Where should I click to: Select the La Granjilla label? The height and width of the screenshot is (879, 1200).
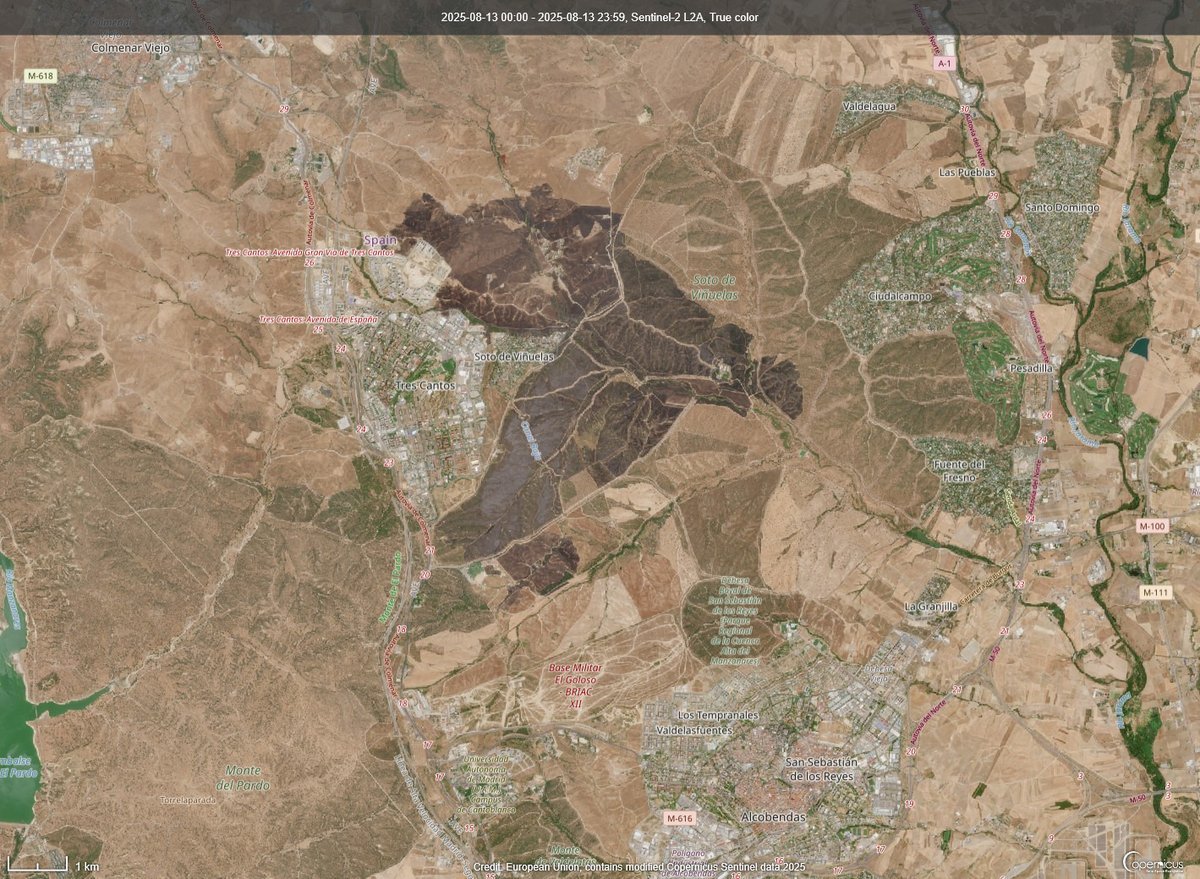point(931,607)
